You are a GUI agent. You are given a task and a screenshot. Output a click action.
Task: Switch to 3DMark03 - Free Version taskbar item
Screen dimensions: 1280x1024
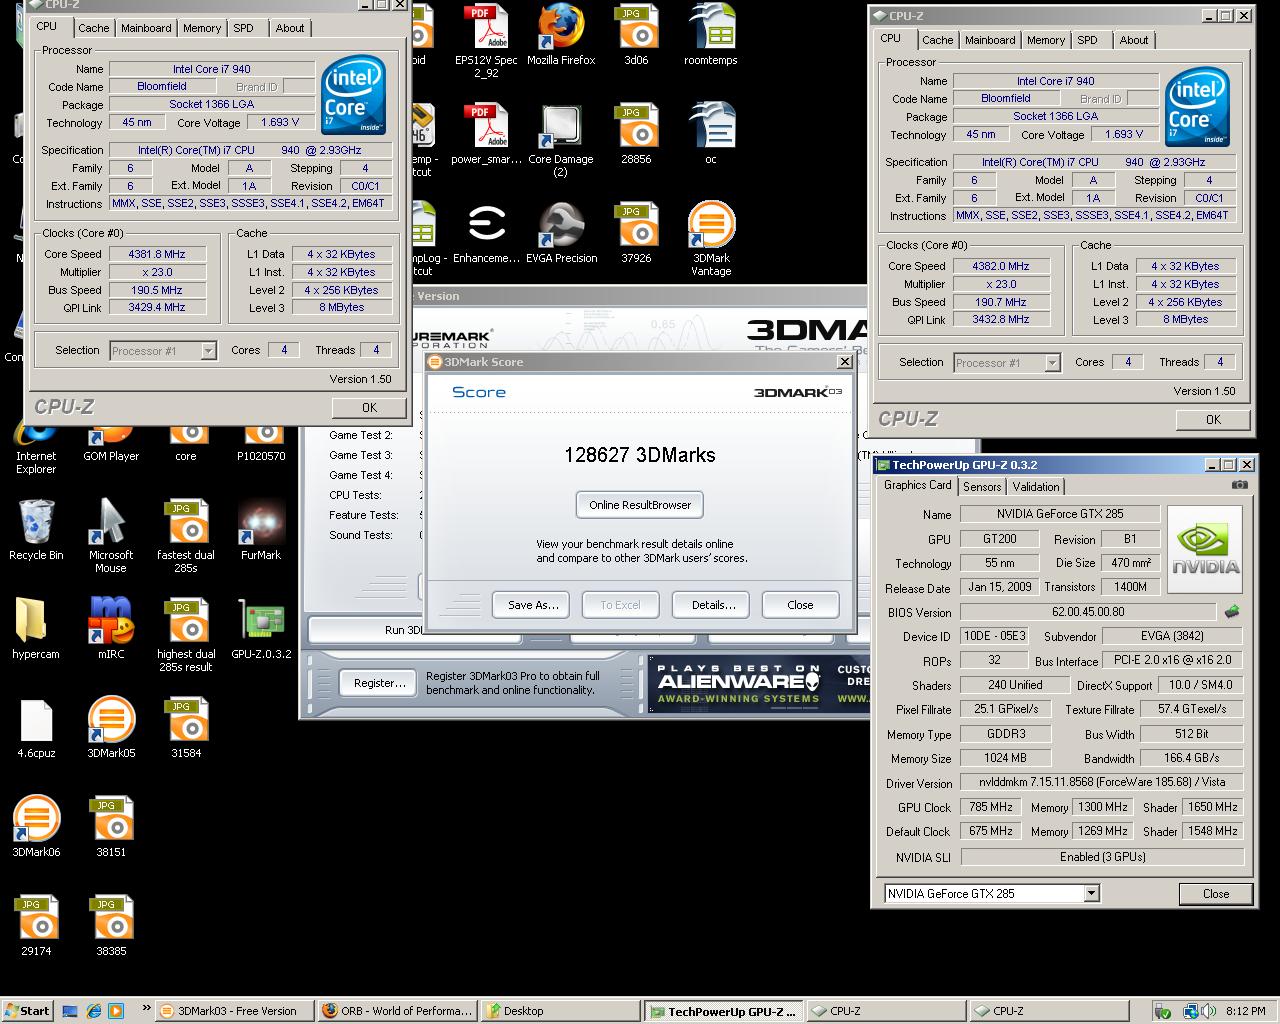pos(235,1010)
